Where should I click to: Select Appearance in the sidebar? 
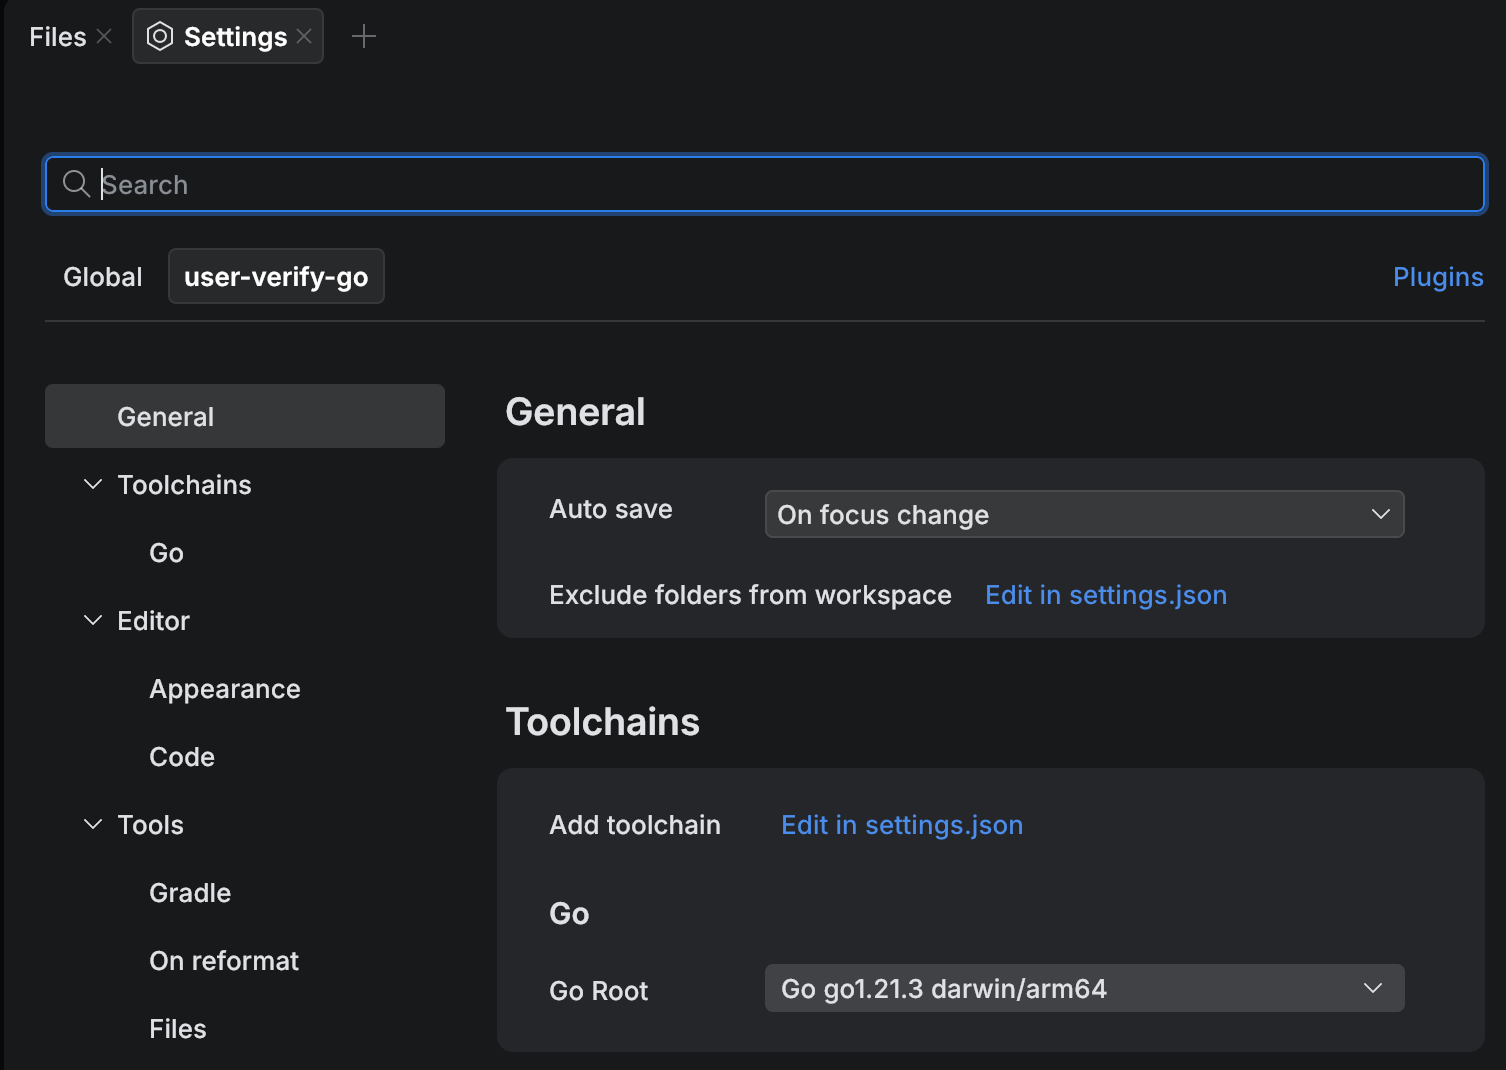coord(224,688)
